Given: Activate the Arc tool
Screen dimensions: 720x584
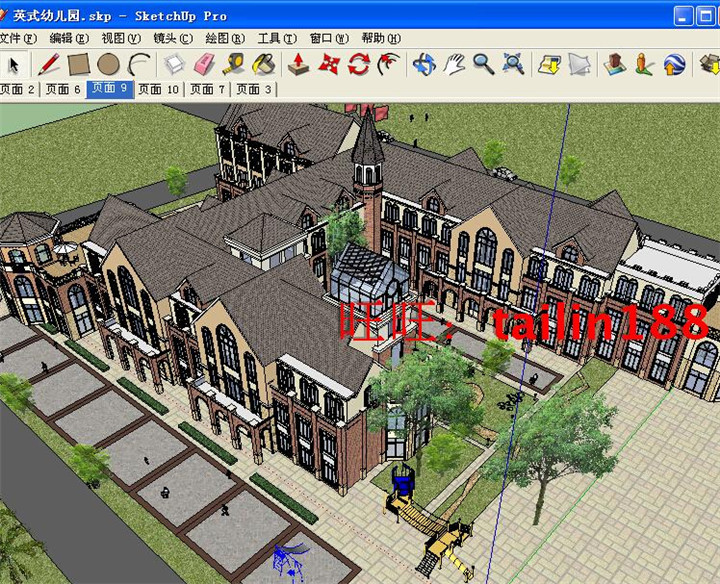Looking at the screenshot, I should pos(140,64).
